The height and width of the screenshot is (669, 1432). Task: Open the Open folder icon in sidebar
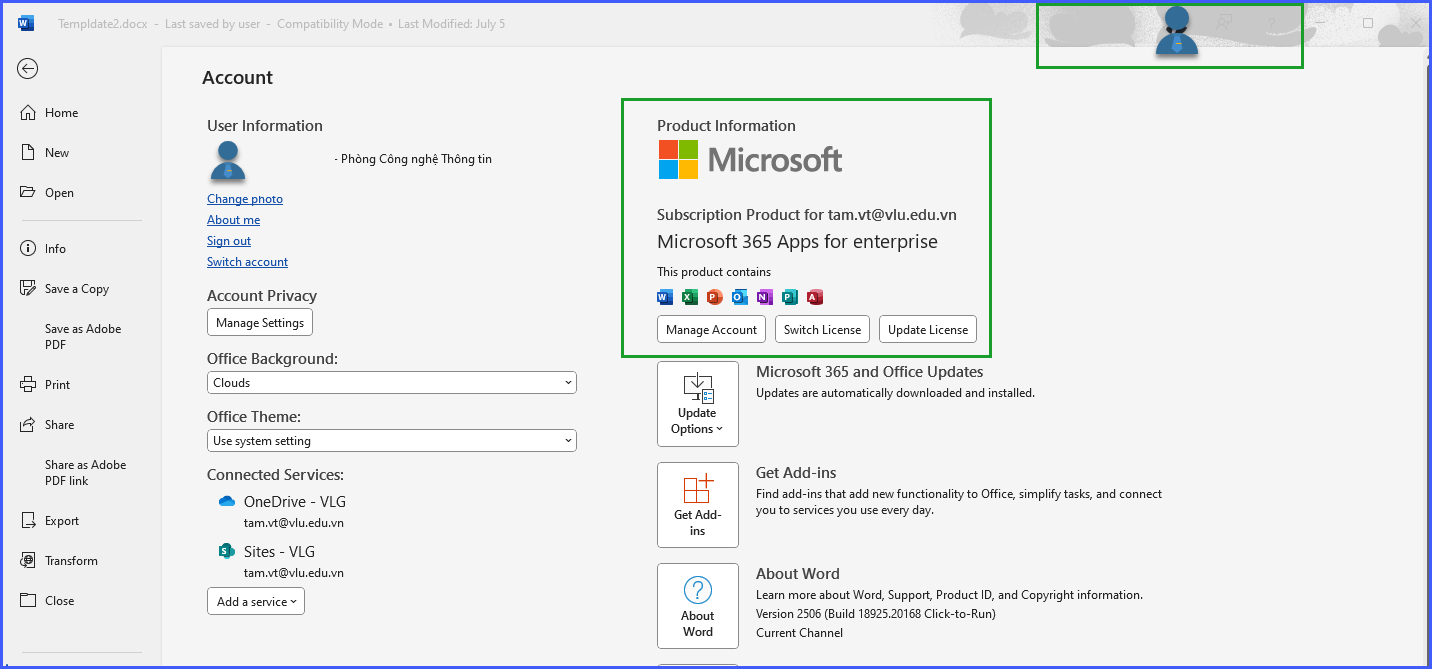[x=28, y=193]
